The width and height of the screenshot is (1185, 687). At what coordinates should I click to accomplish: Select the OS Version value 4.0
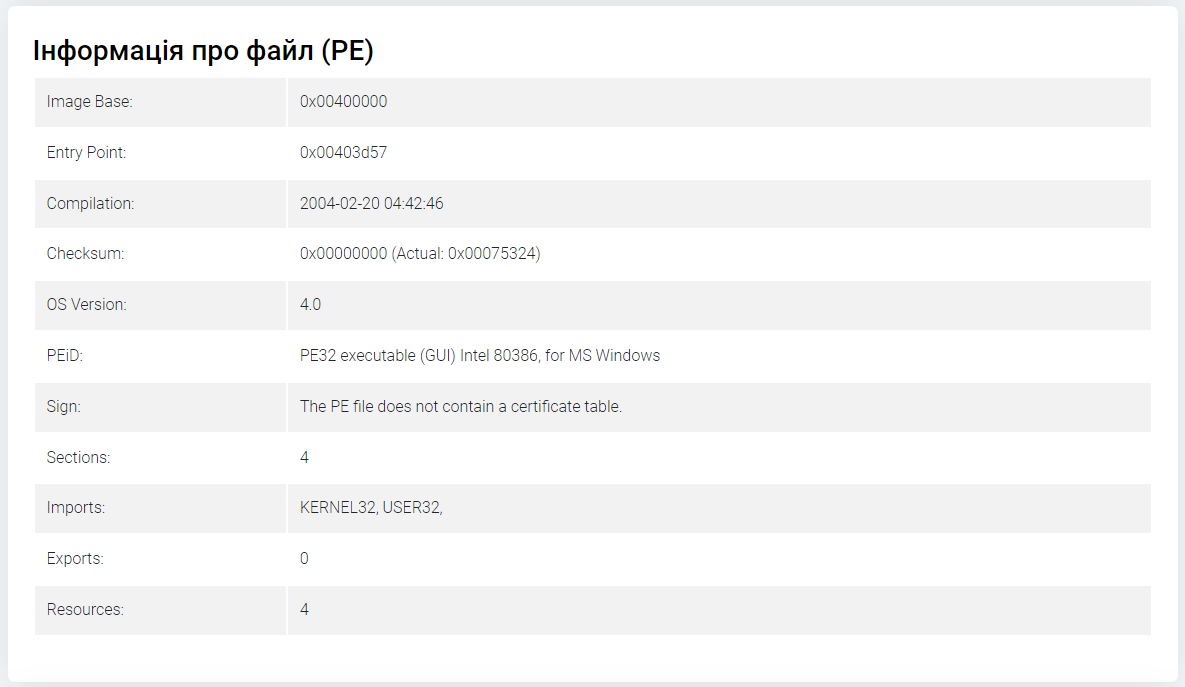[310, 305]
